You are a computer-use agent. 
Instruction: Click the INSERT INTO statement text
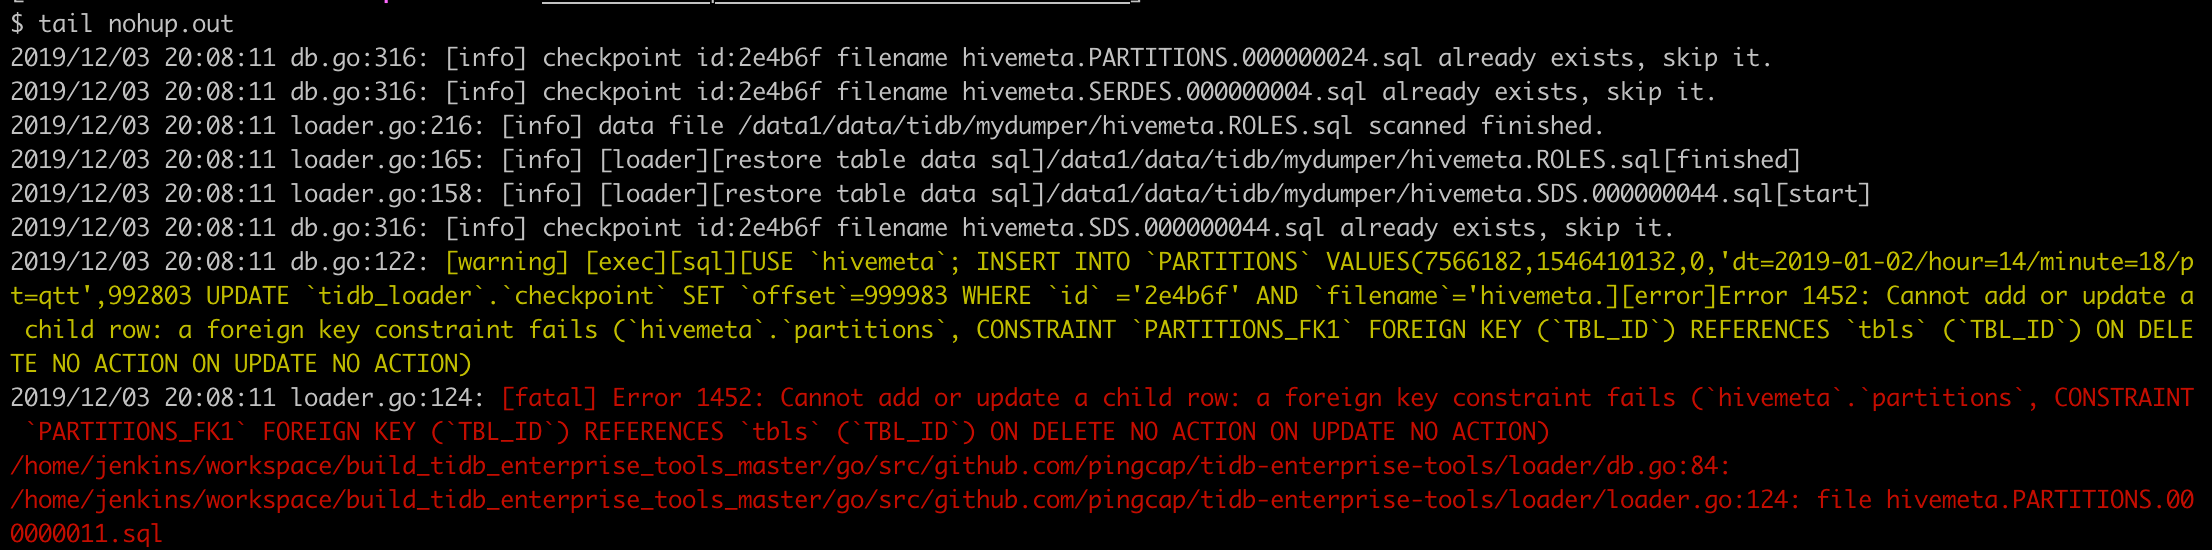[x=1053, y=262]
